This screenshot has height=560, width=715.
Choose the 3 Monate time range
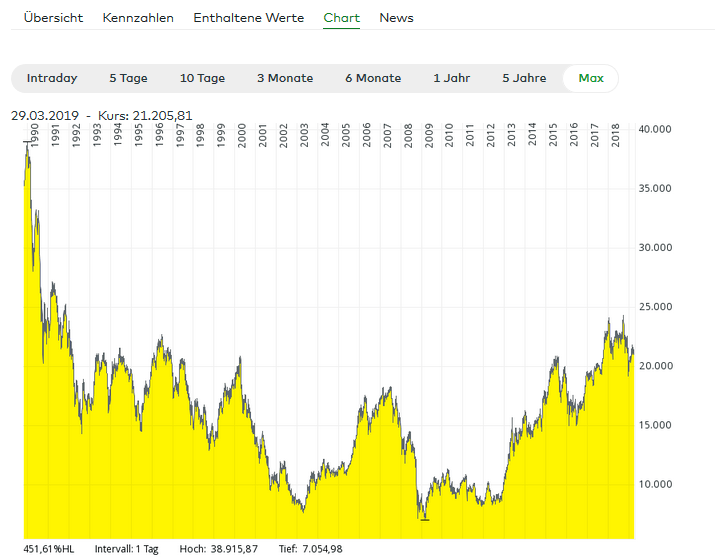click(x=285, y=78)
